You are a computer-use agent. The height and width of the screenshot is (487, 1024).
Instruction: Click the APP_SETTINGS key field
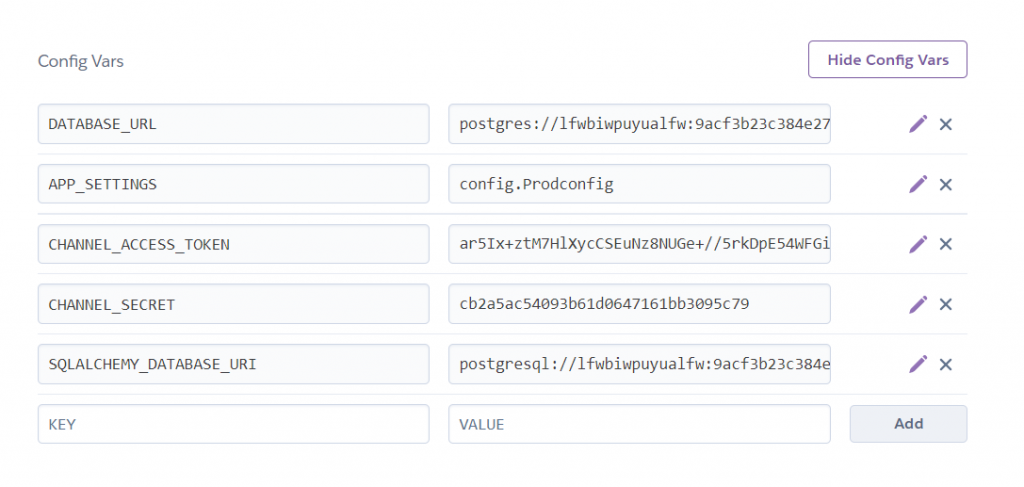tap(234, 184)
